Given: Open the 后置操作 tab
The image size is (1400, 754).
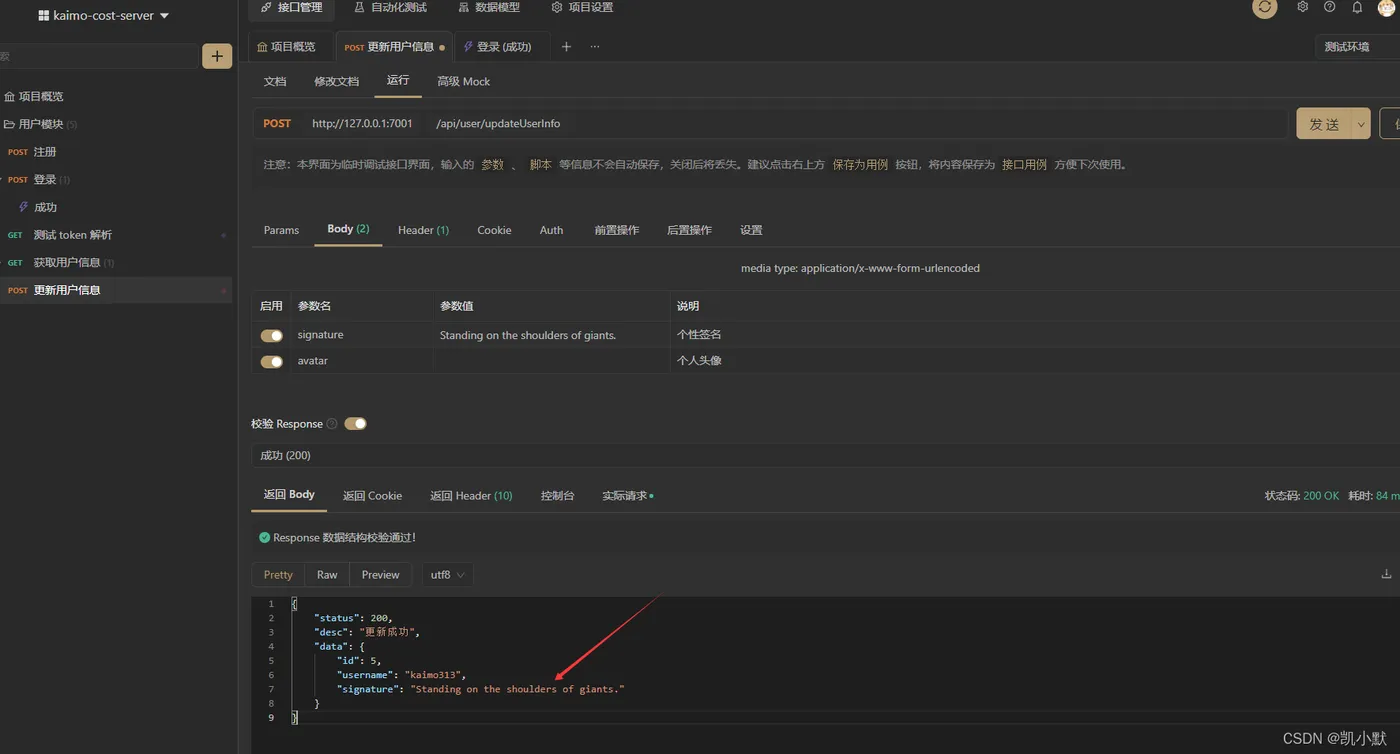Looking at the screenshot, I should 689,230.
